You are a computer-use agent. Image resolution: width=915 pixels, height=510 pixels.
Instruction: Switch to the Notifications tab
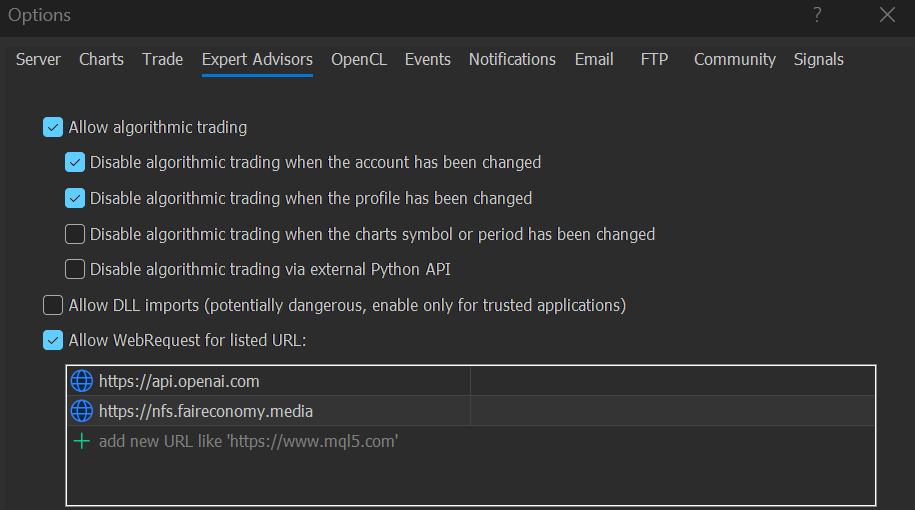(x=512, y=60)
